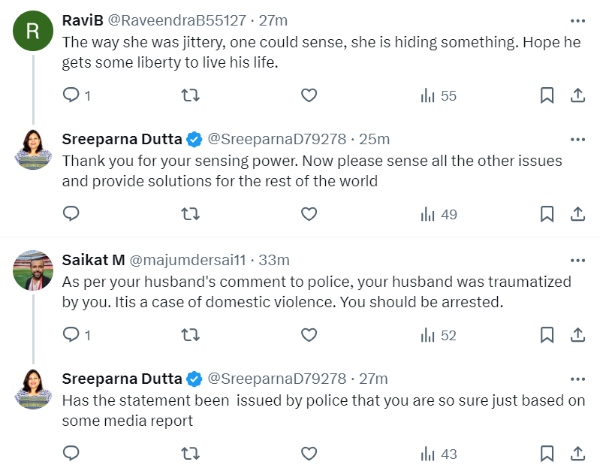This screenshot has height=474, width=600.
Task: Reply to RaviB's jittery comment
Action: click(x=71, y=96)
